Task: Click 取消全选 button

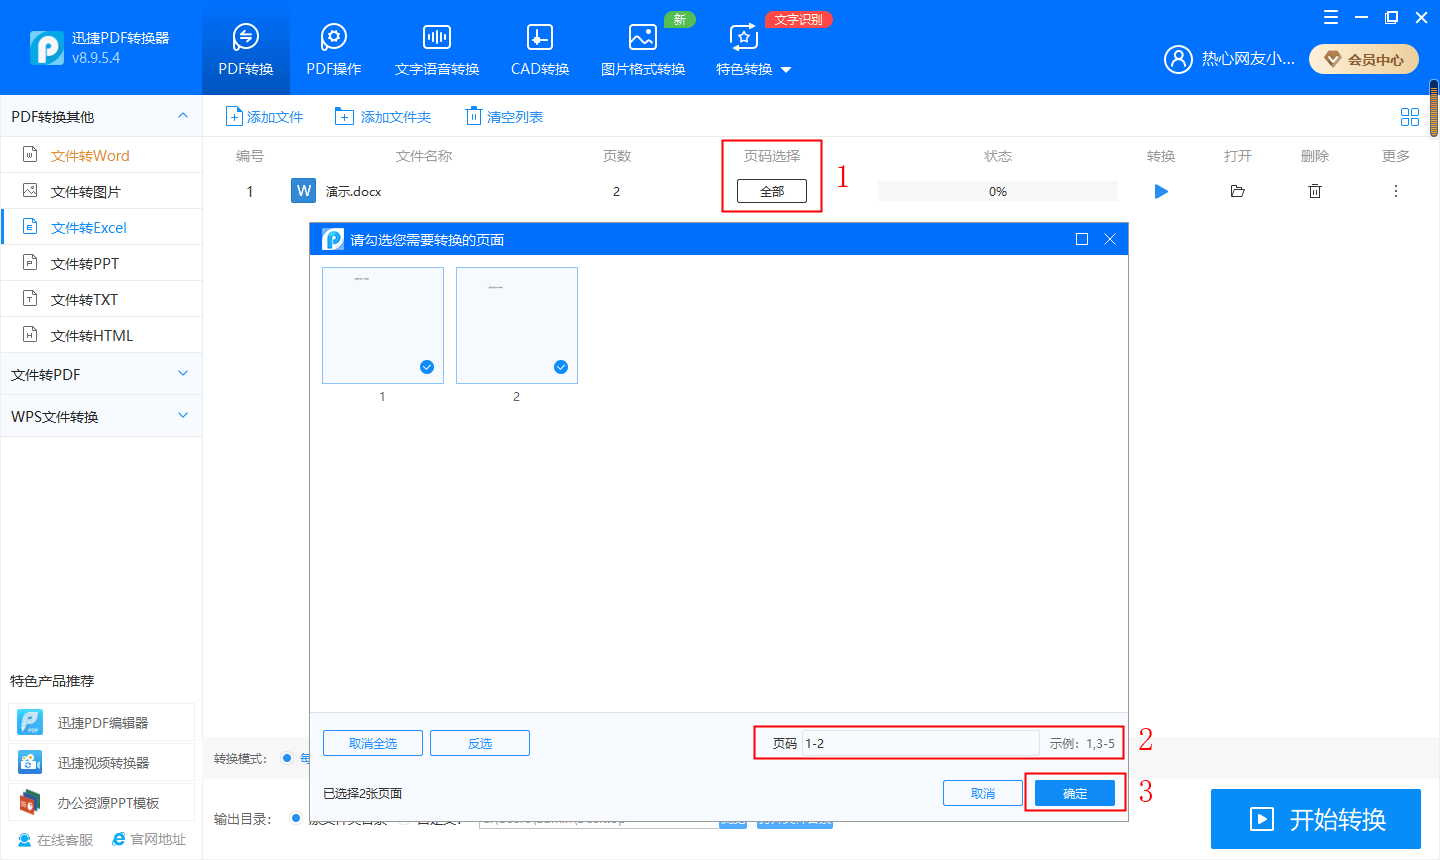Action: pos(373,743)
